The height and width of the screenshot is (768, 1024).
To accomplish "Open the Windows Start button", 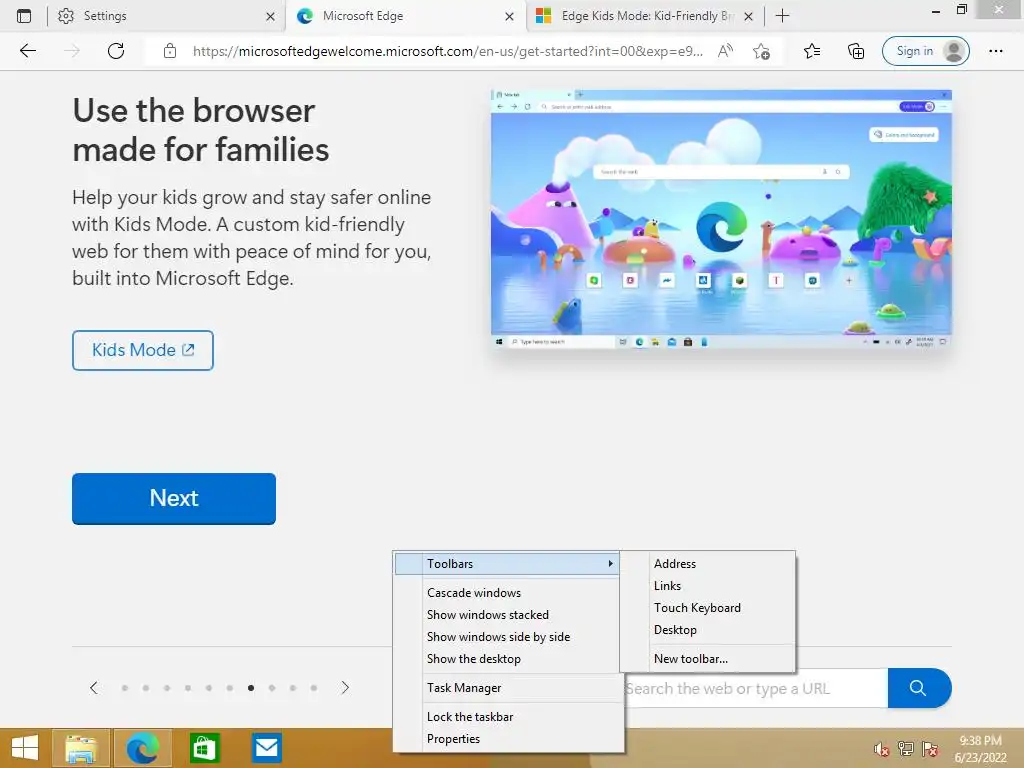I will pos(25,748).
